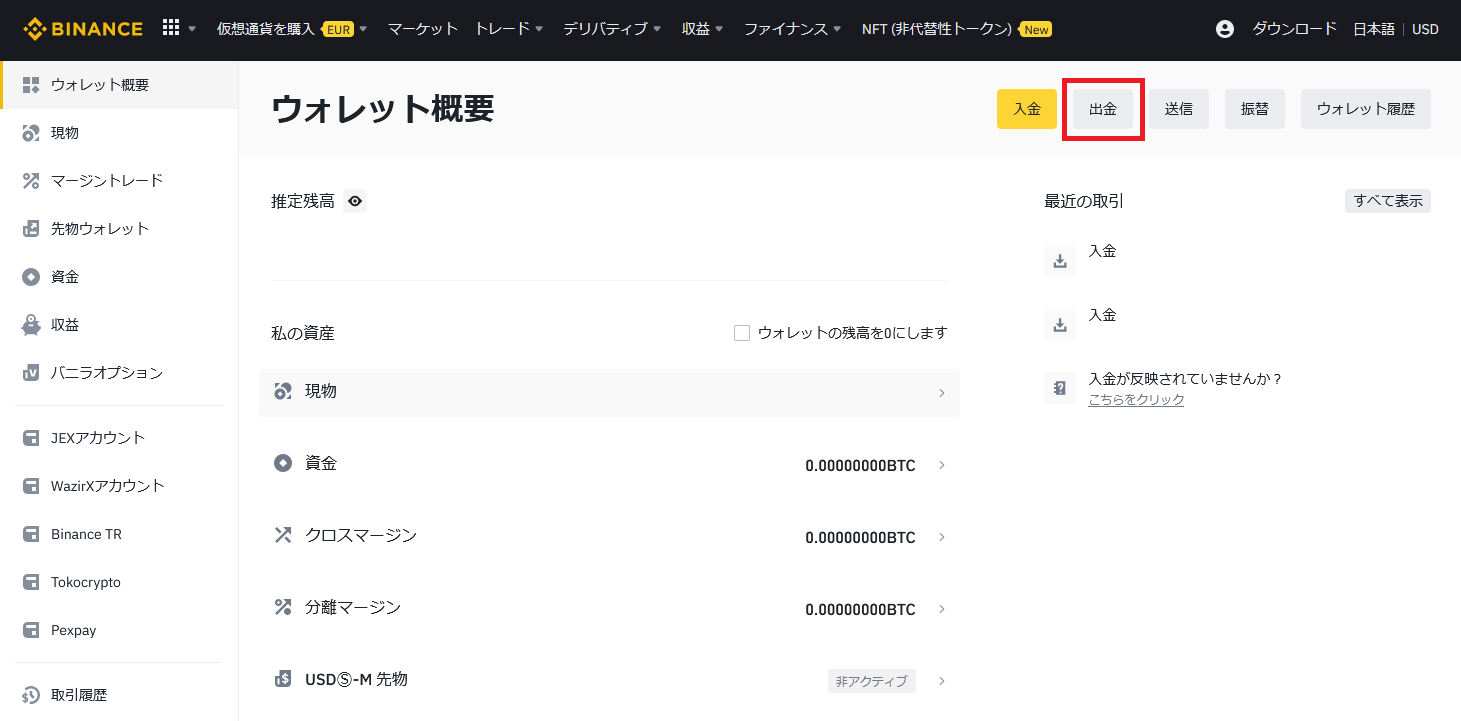The width and height of the screenshot is (1461, 721).
Task: Click the 収益 sidebar icon
Action: tap(31, 325)
